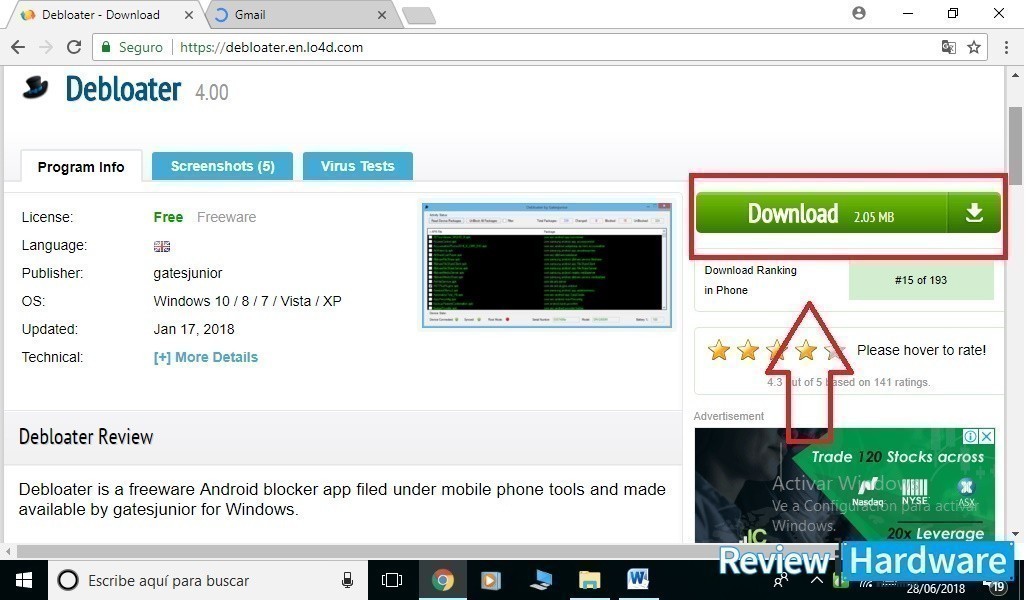
Task: Click the Debloater Review heading
Action: pos(86,437)
